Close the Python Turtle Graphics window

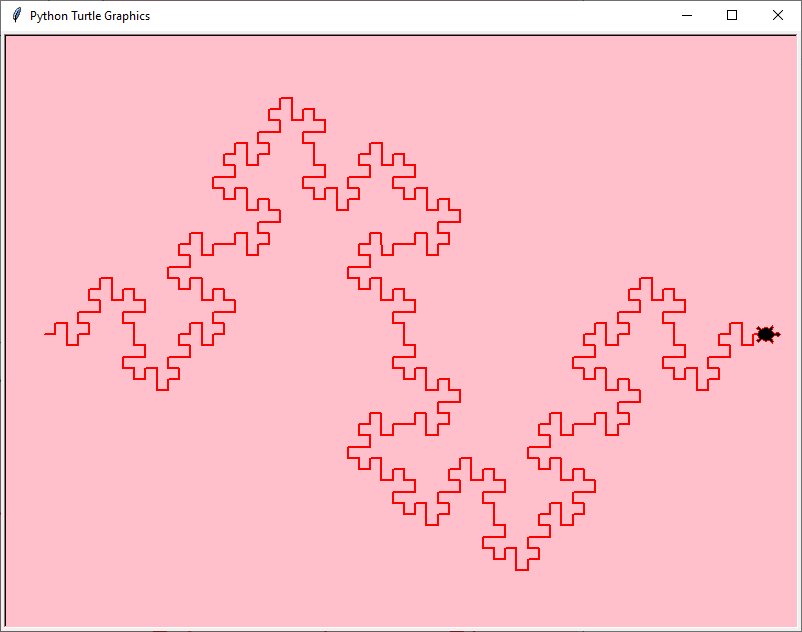pyautogui.click(x=777, y=15)
